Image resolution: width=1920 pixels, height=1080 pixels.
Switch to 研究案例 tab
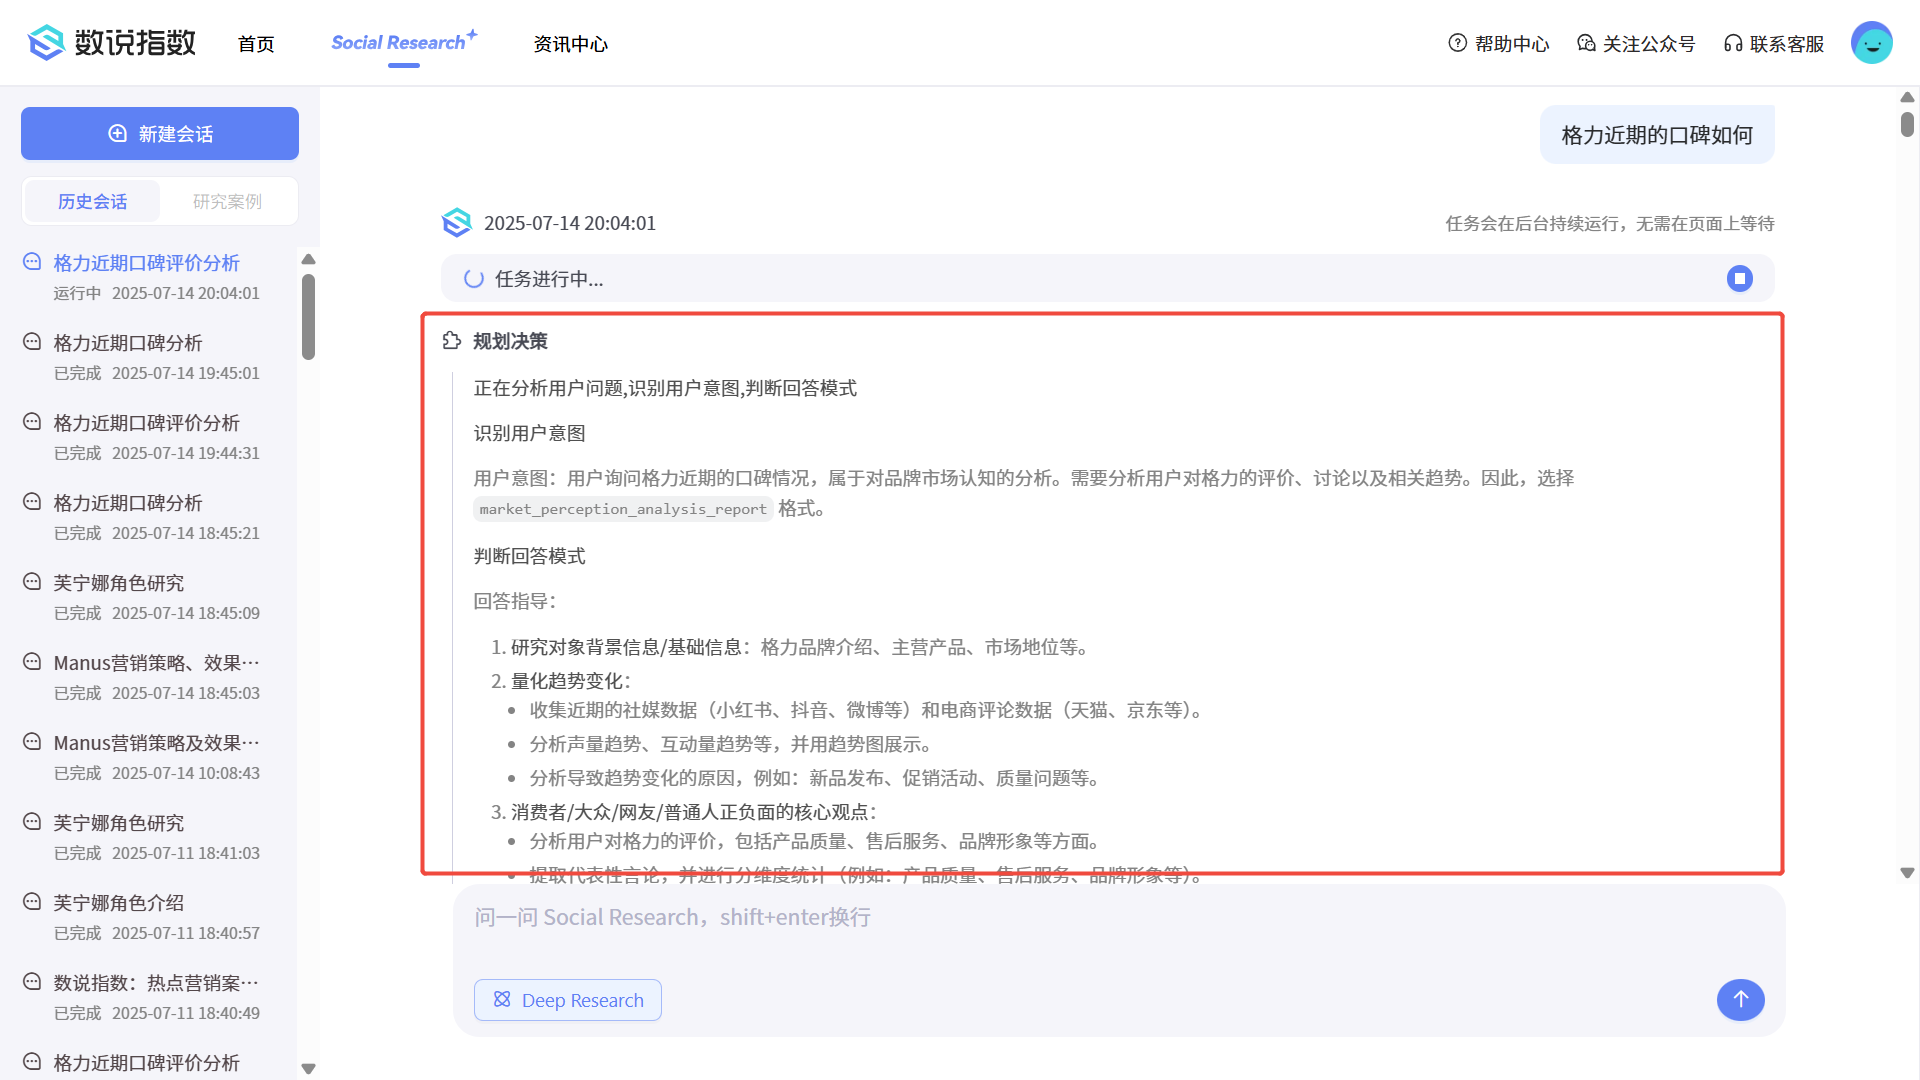point(227,201)
